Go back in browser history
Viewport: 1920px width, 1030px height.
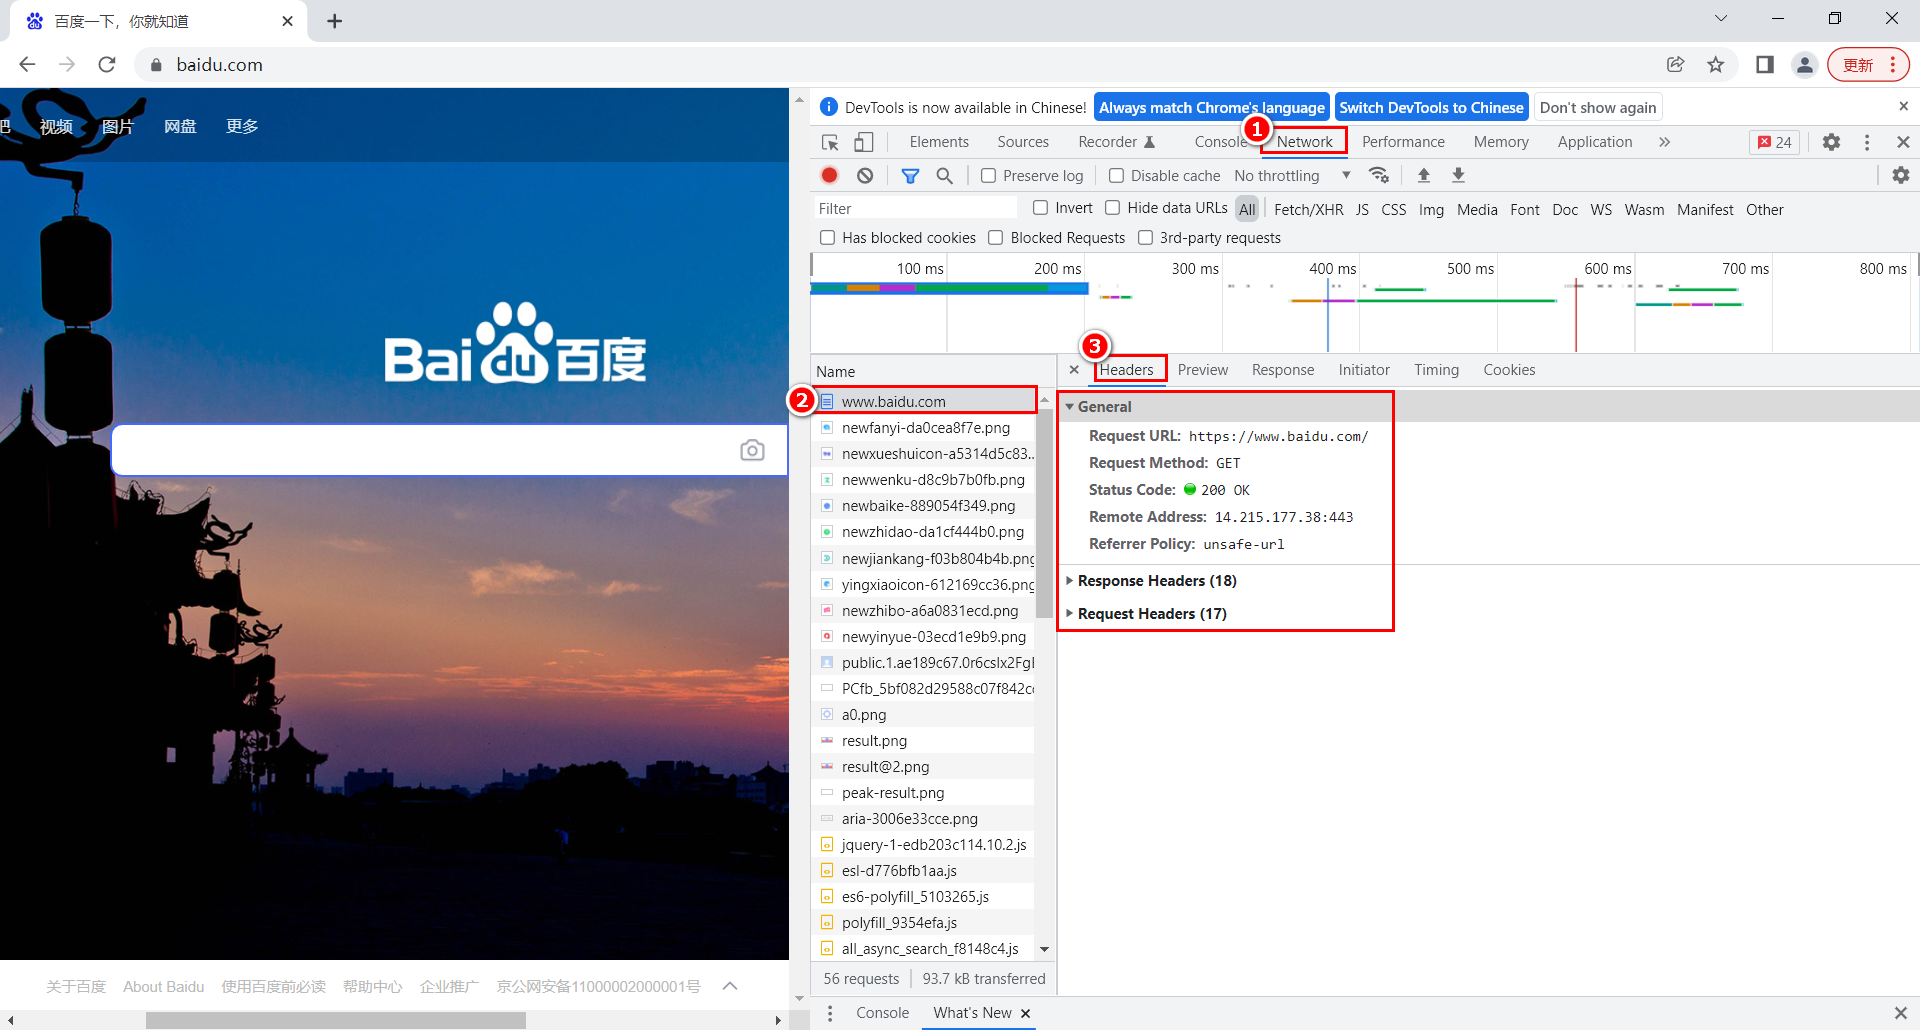(27, 64)
